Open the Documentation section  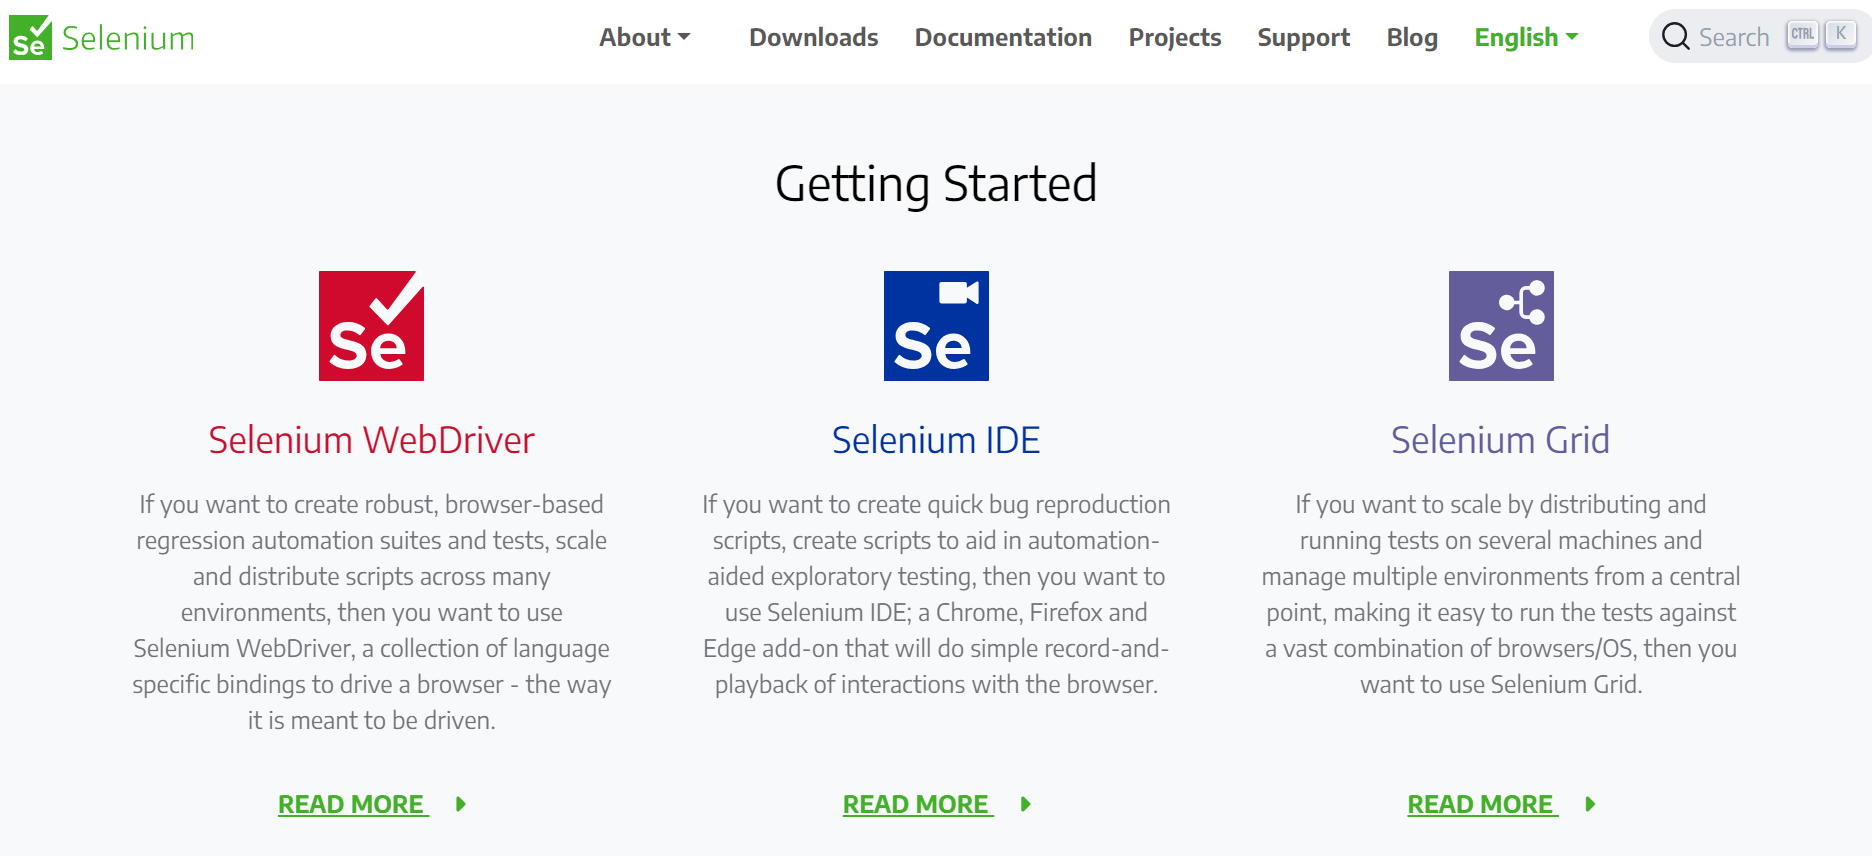pyautogui.click(x=1003, y=37)
